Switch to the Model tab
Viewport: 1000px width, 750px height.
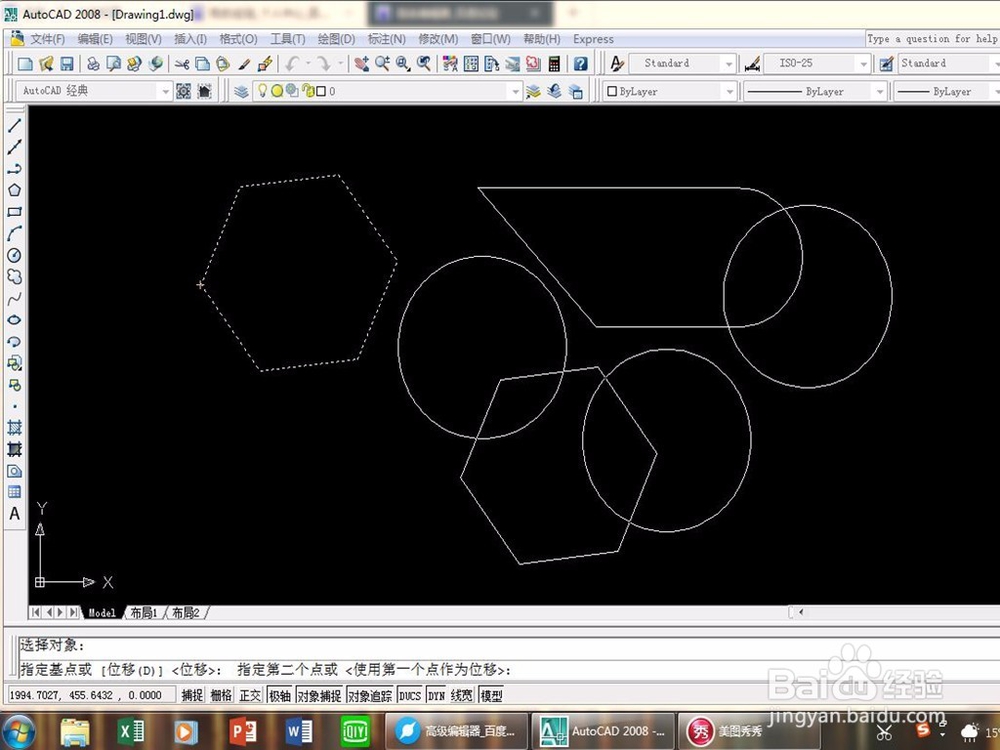click(x=102, y=613)
